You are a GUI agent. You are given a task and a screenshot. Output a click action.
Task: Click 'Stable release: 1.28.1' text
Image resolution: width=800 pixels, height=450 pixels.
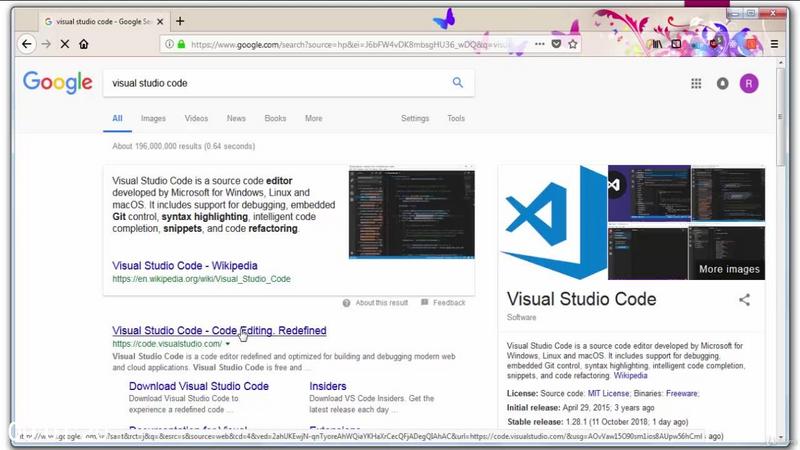tap(597, 422)
